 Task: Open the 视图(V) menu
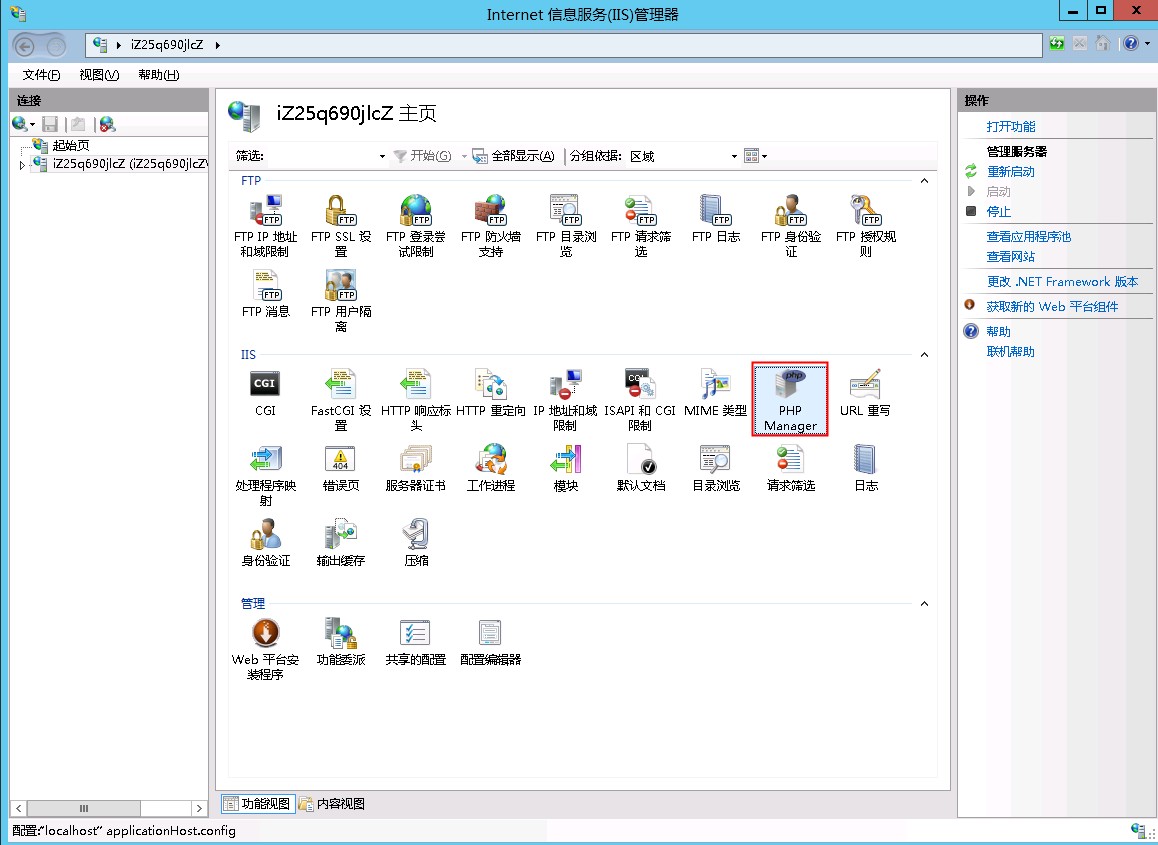(99, 75)
